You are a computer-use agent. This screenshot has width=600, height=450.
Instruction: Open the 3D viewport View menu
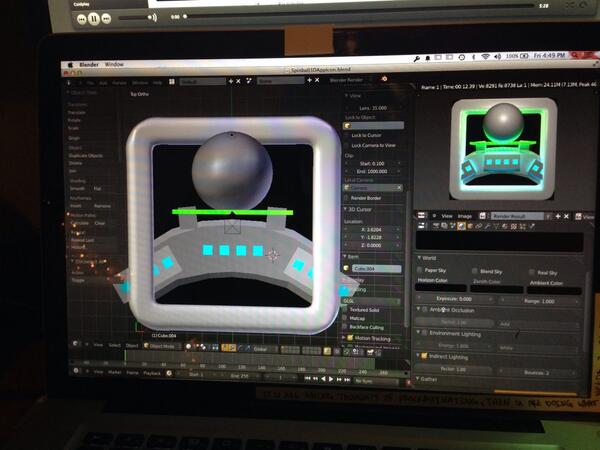click(98, 345)
